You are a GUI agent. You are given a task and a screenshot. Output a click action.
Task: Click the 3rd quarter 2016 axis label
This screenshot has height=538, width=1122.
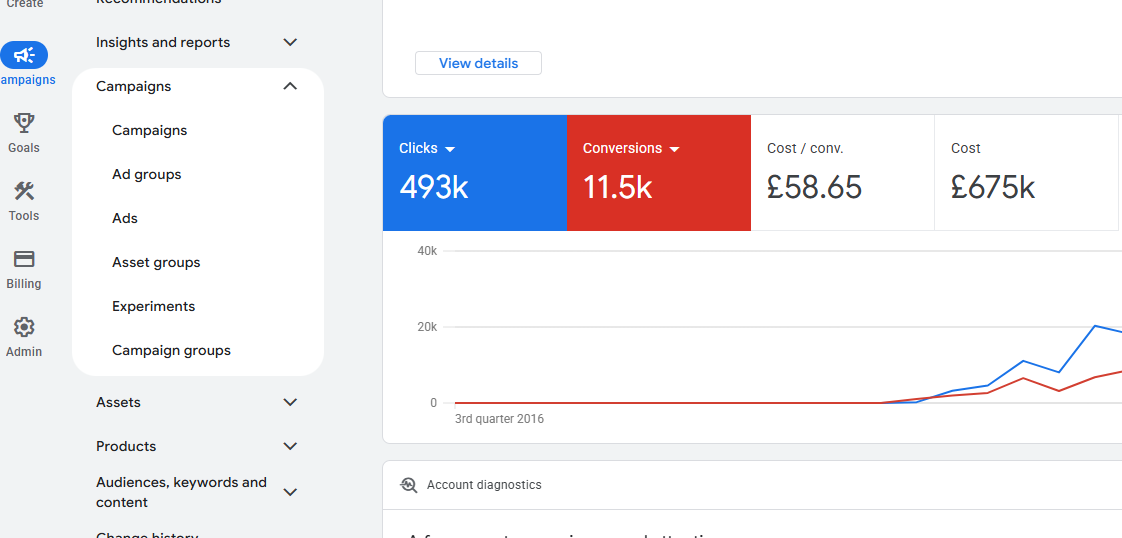coord(499,419)
